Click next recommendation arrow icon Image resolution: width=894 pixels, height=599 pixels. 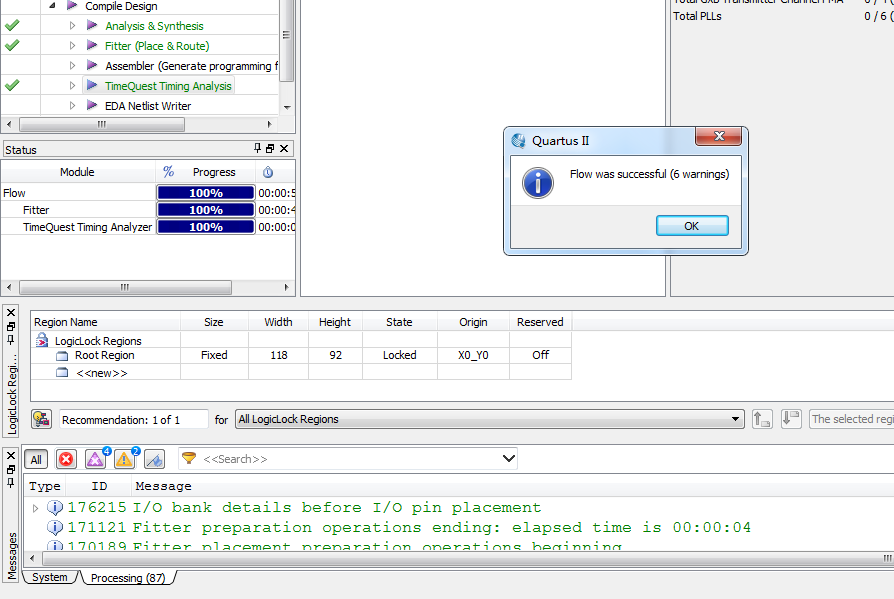[791, 419]
